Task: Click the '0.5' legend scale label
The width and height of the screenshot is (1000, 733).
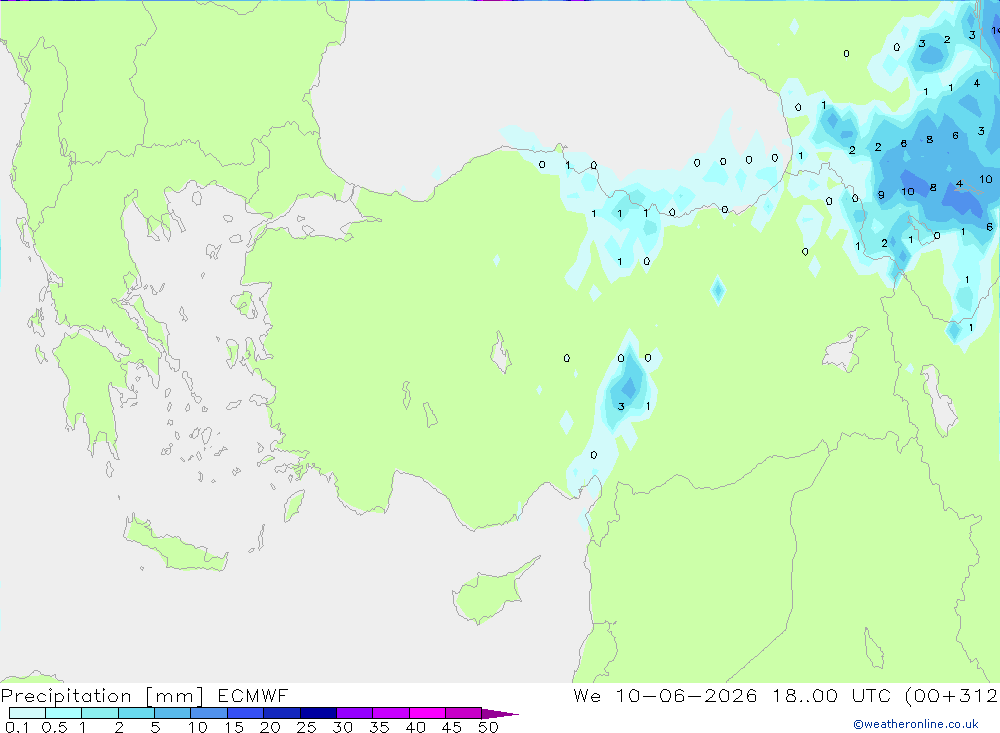Action: [x=54, y=727]
